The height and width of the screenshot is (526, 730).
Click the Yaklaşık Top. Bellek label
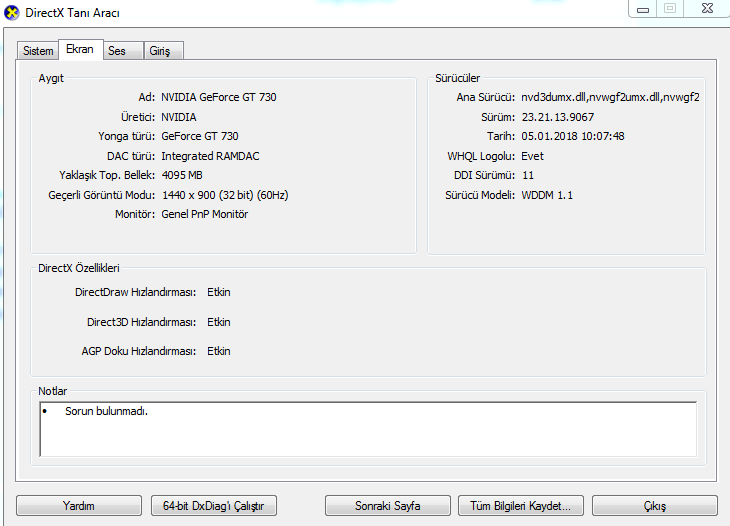tap(107, 175)
